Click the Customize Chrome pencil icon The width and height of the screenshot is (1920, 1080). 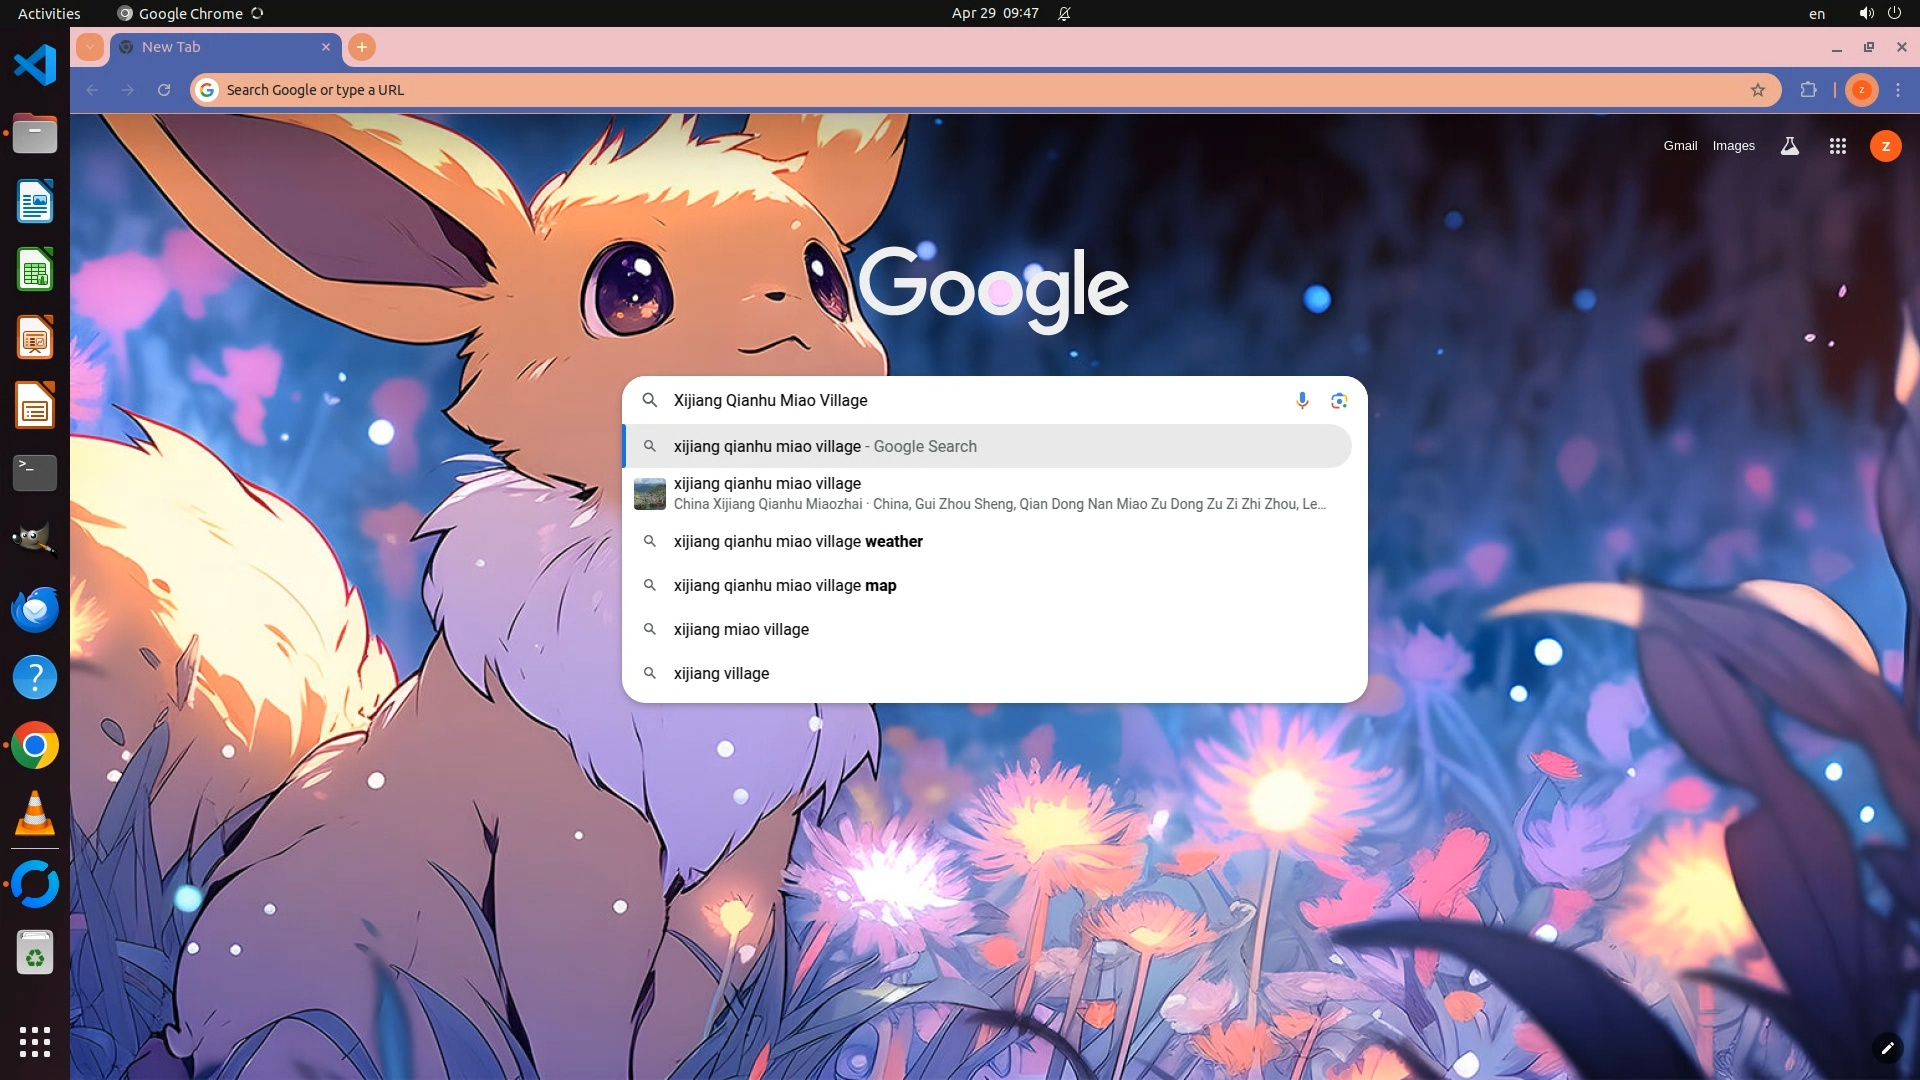pos(1886,1047)
